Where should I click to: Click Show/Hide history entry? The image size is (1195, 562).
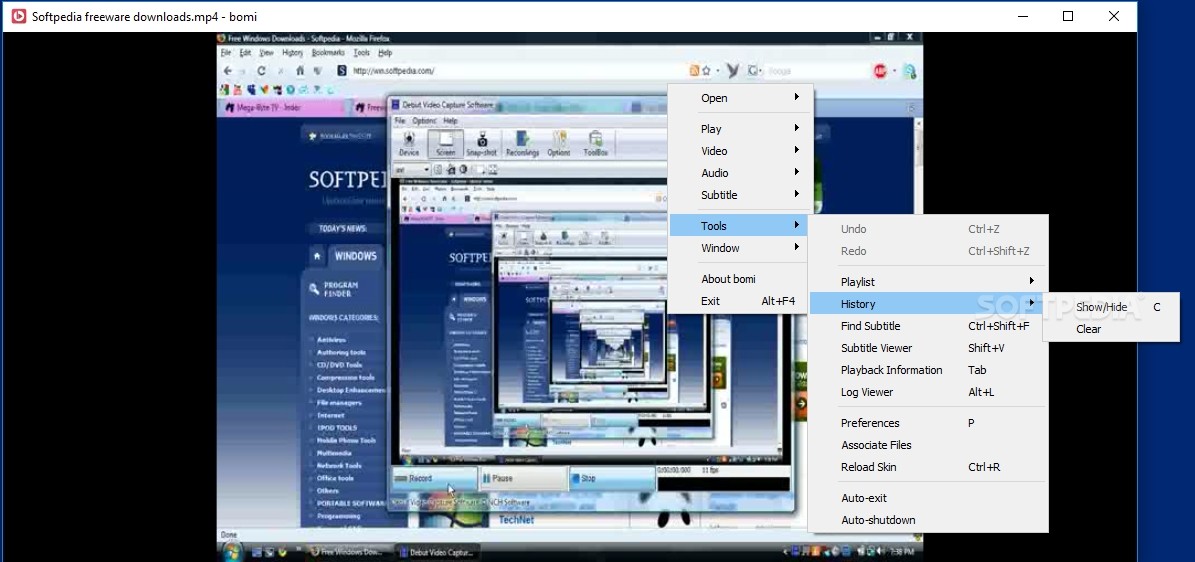pyautogui.click(x=1112, y=307)
